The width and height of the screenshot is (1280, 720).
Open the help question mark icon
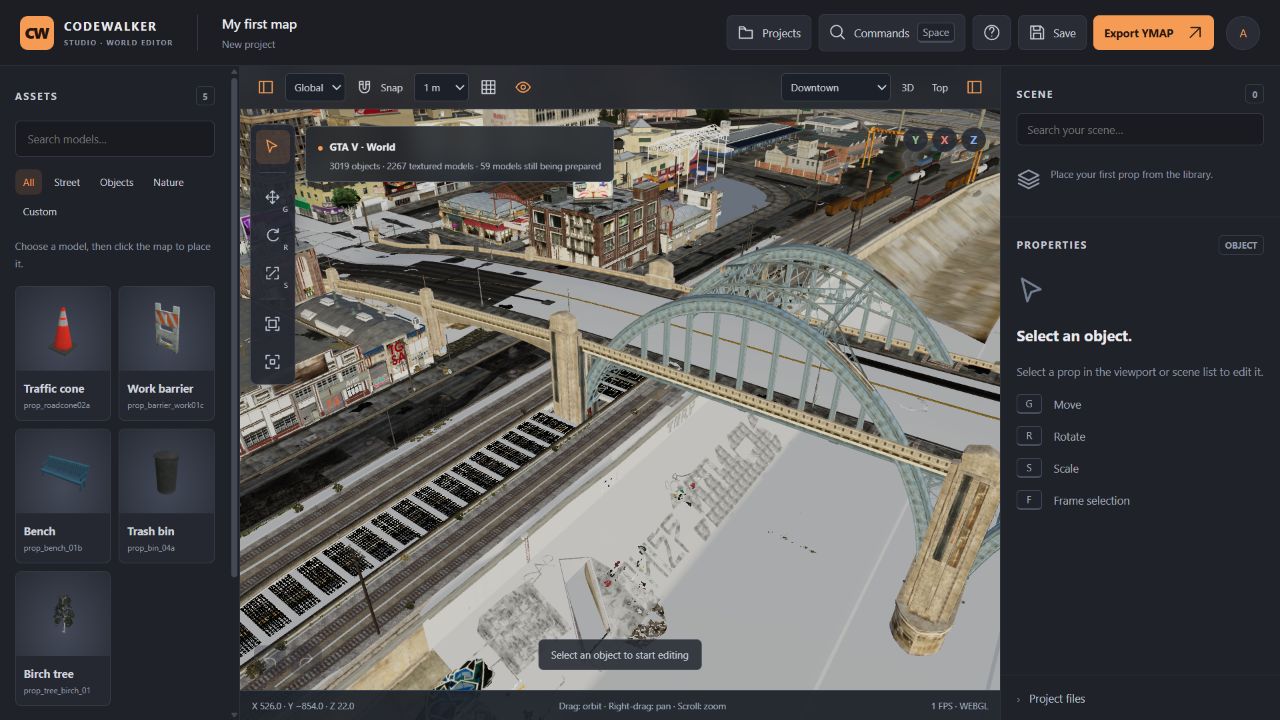(x=992, y=33)
